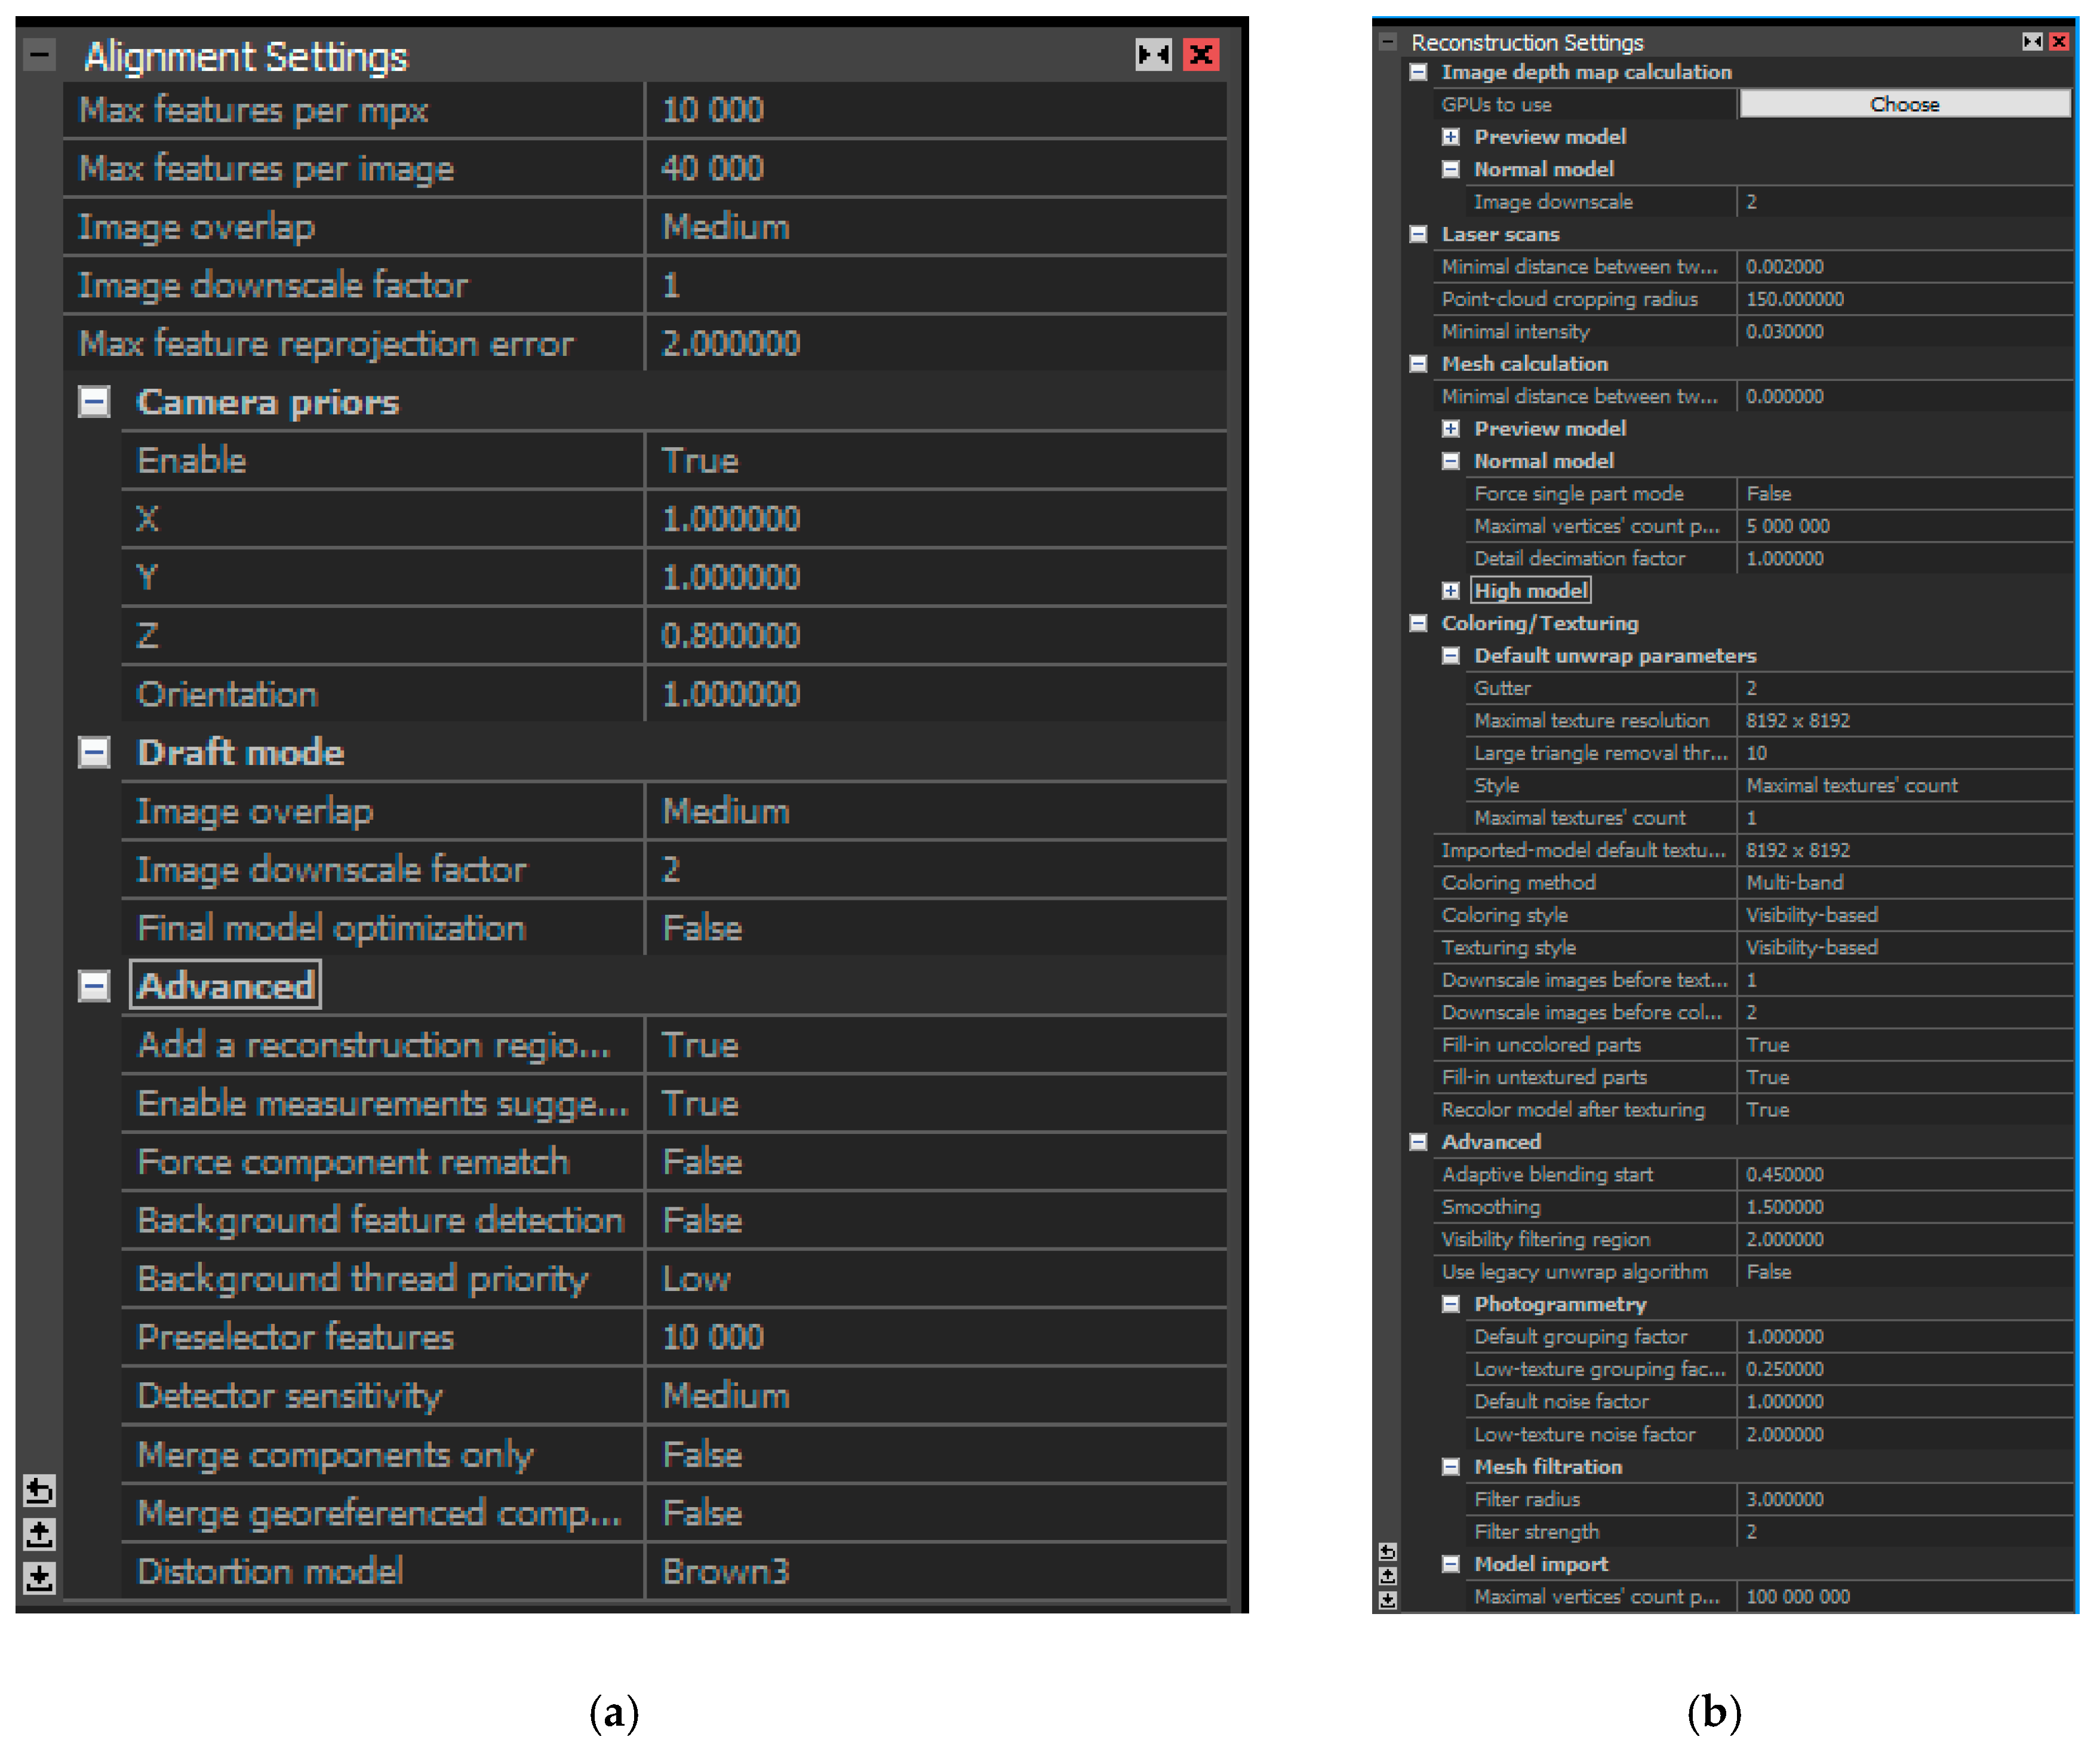Select the Orientation row label

pyautogui.click(x=227, y=694)
